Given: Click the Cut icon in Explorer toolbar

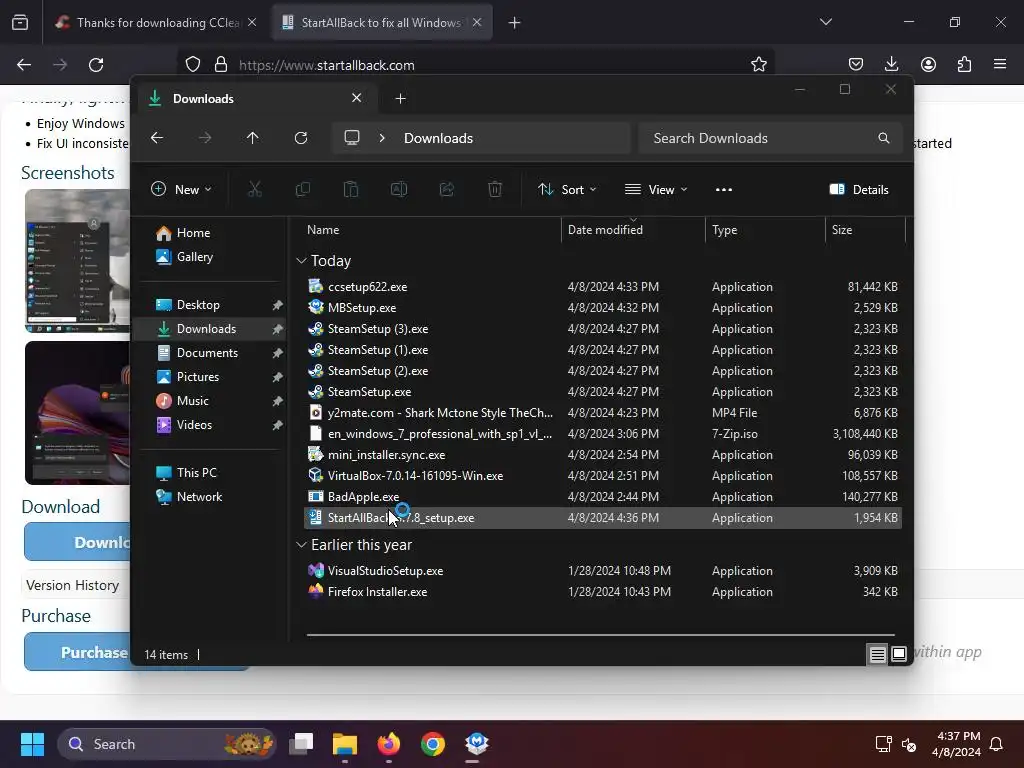Looking at the screenshot, I should click(x=255, y=189).
